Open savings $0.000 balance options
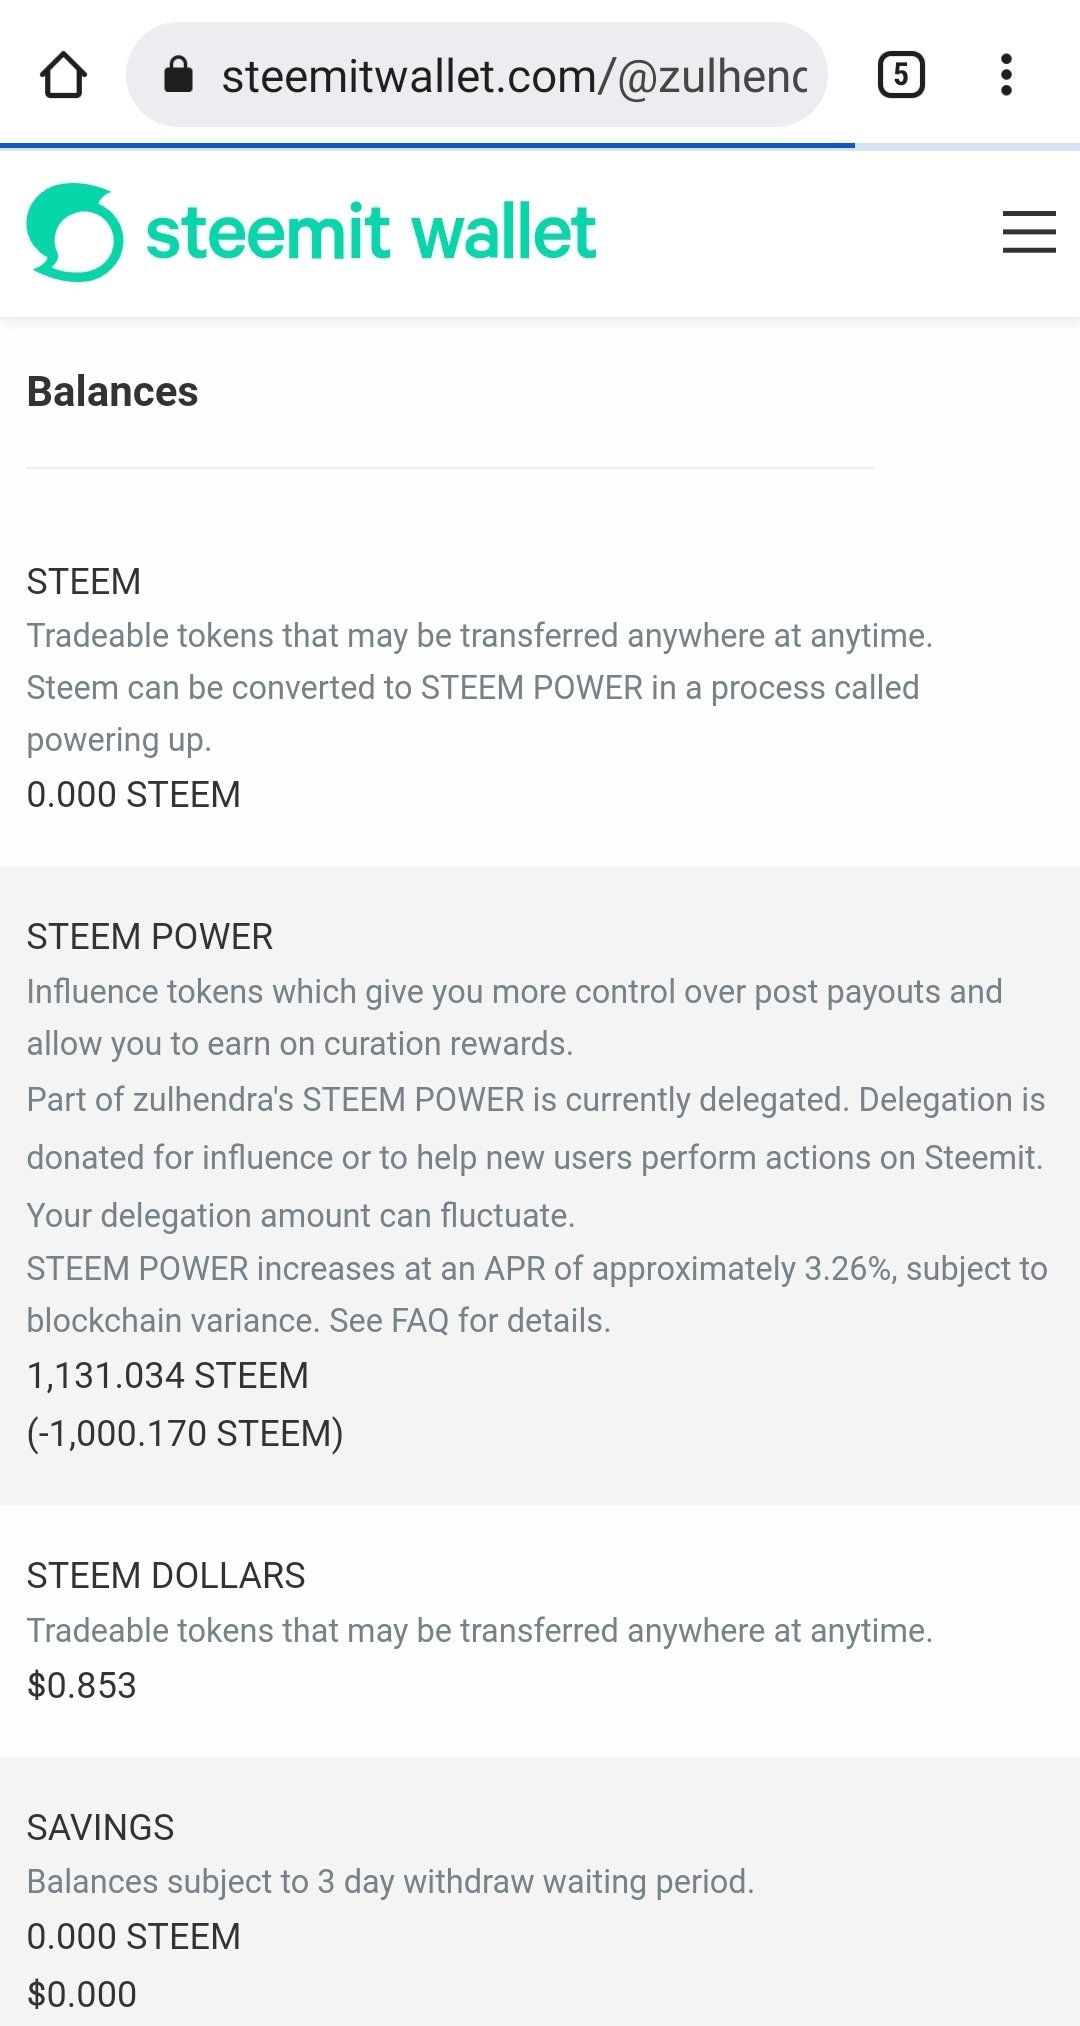 (x=81, y=1995)
